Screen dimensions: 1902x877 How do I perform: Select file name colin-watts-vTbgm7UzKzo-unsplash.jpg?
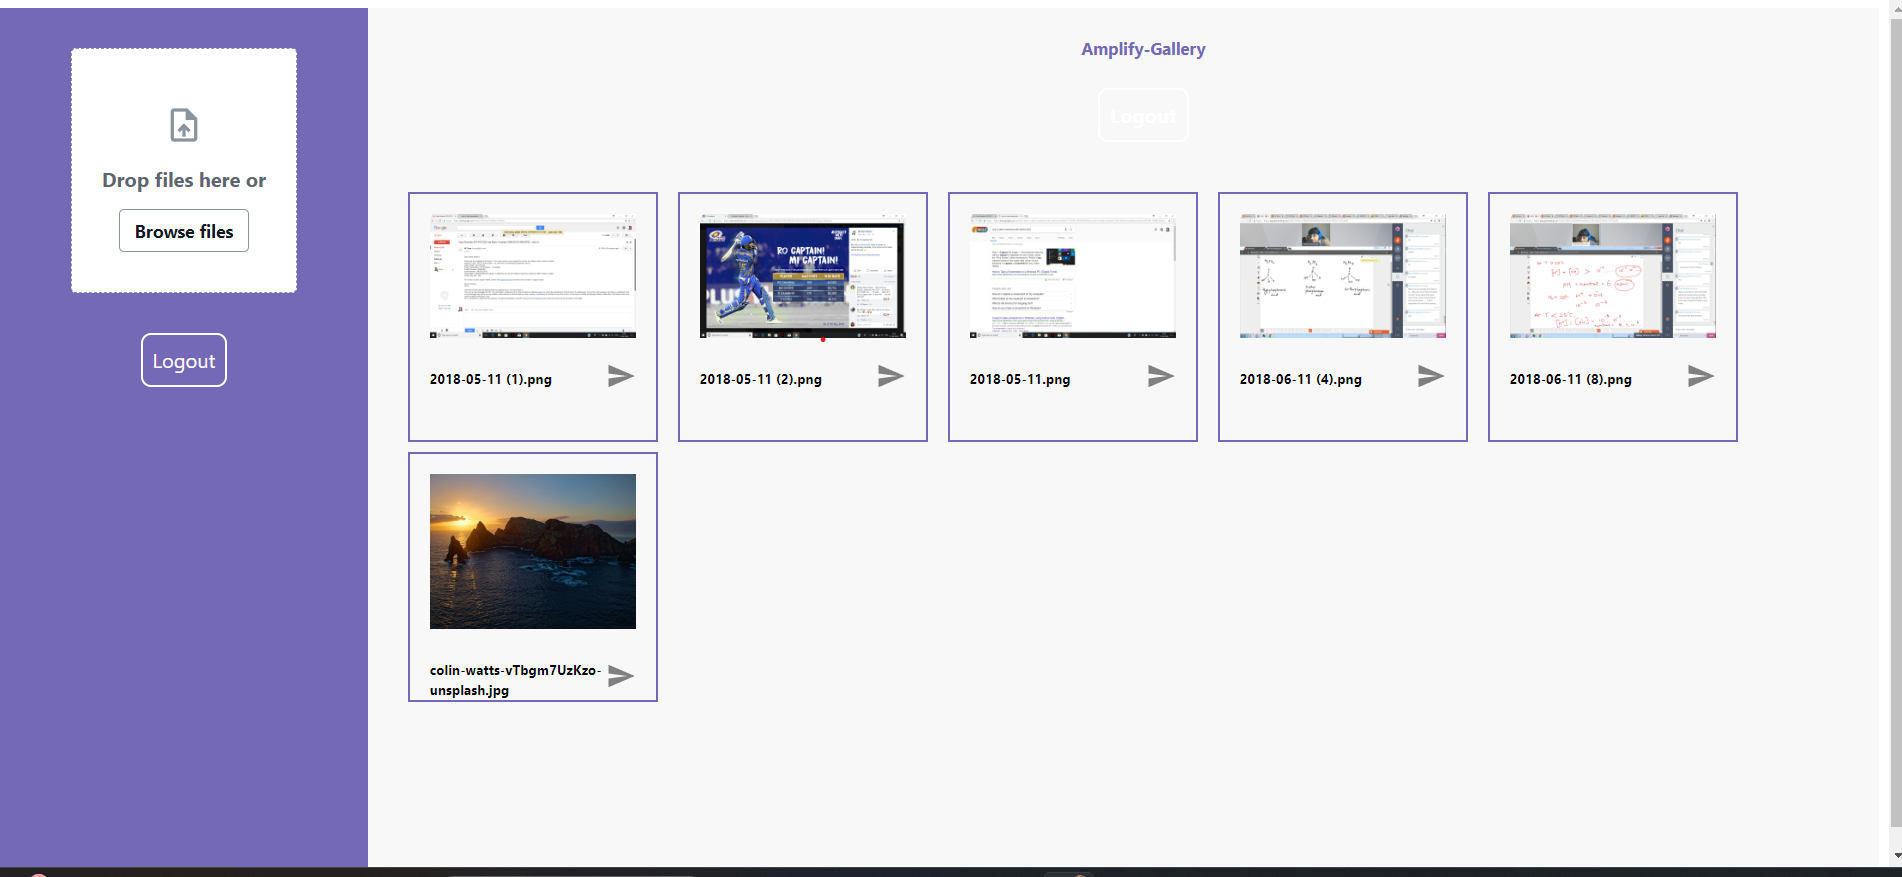pyautogui.click(x=515, y=680)
